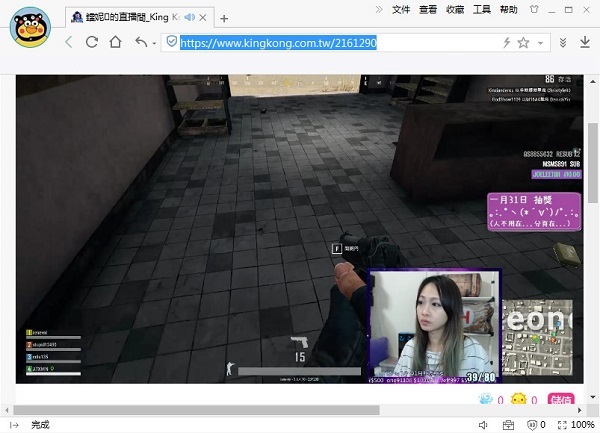
Task: Bookmark this page with the star icon
Action: pos(523,43)
